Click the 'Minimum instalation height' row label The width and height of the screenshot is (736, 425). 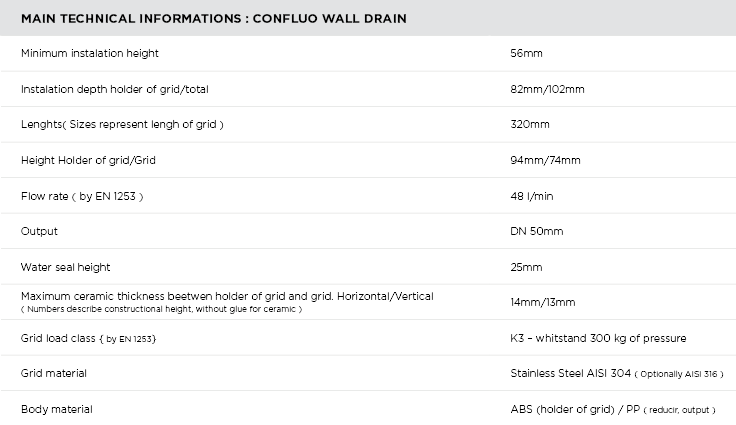pyautogui.click(x=90, y=53)
